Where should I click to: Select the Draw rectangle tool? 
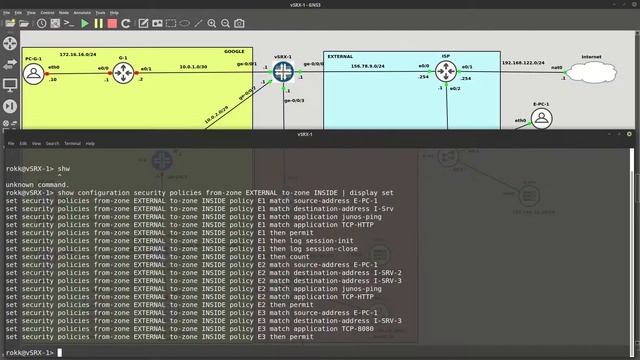171,23
